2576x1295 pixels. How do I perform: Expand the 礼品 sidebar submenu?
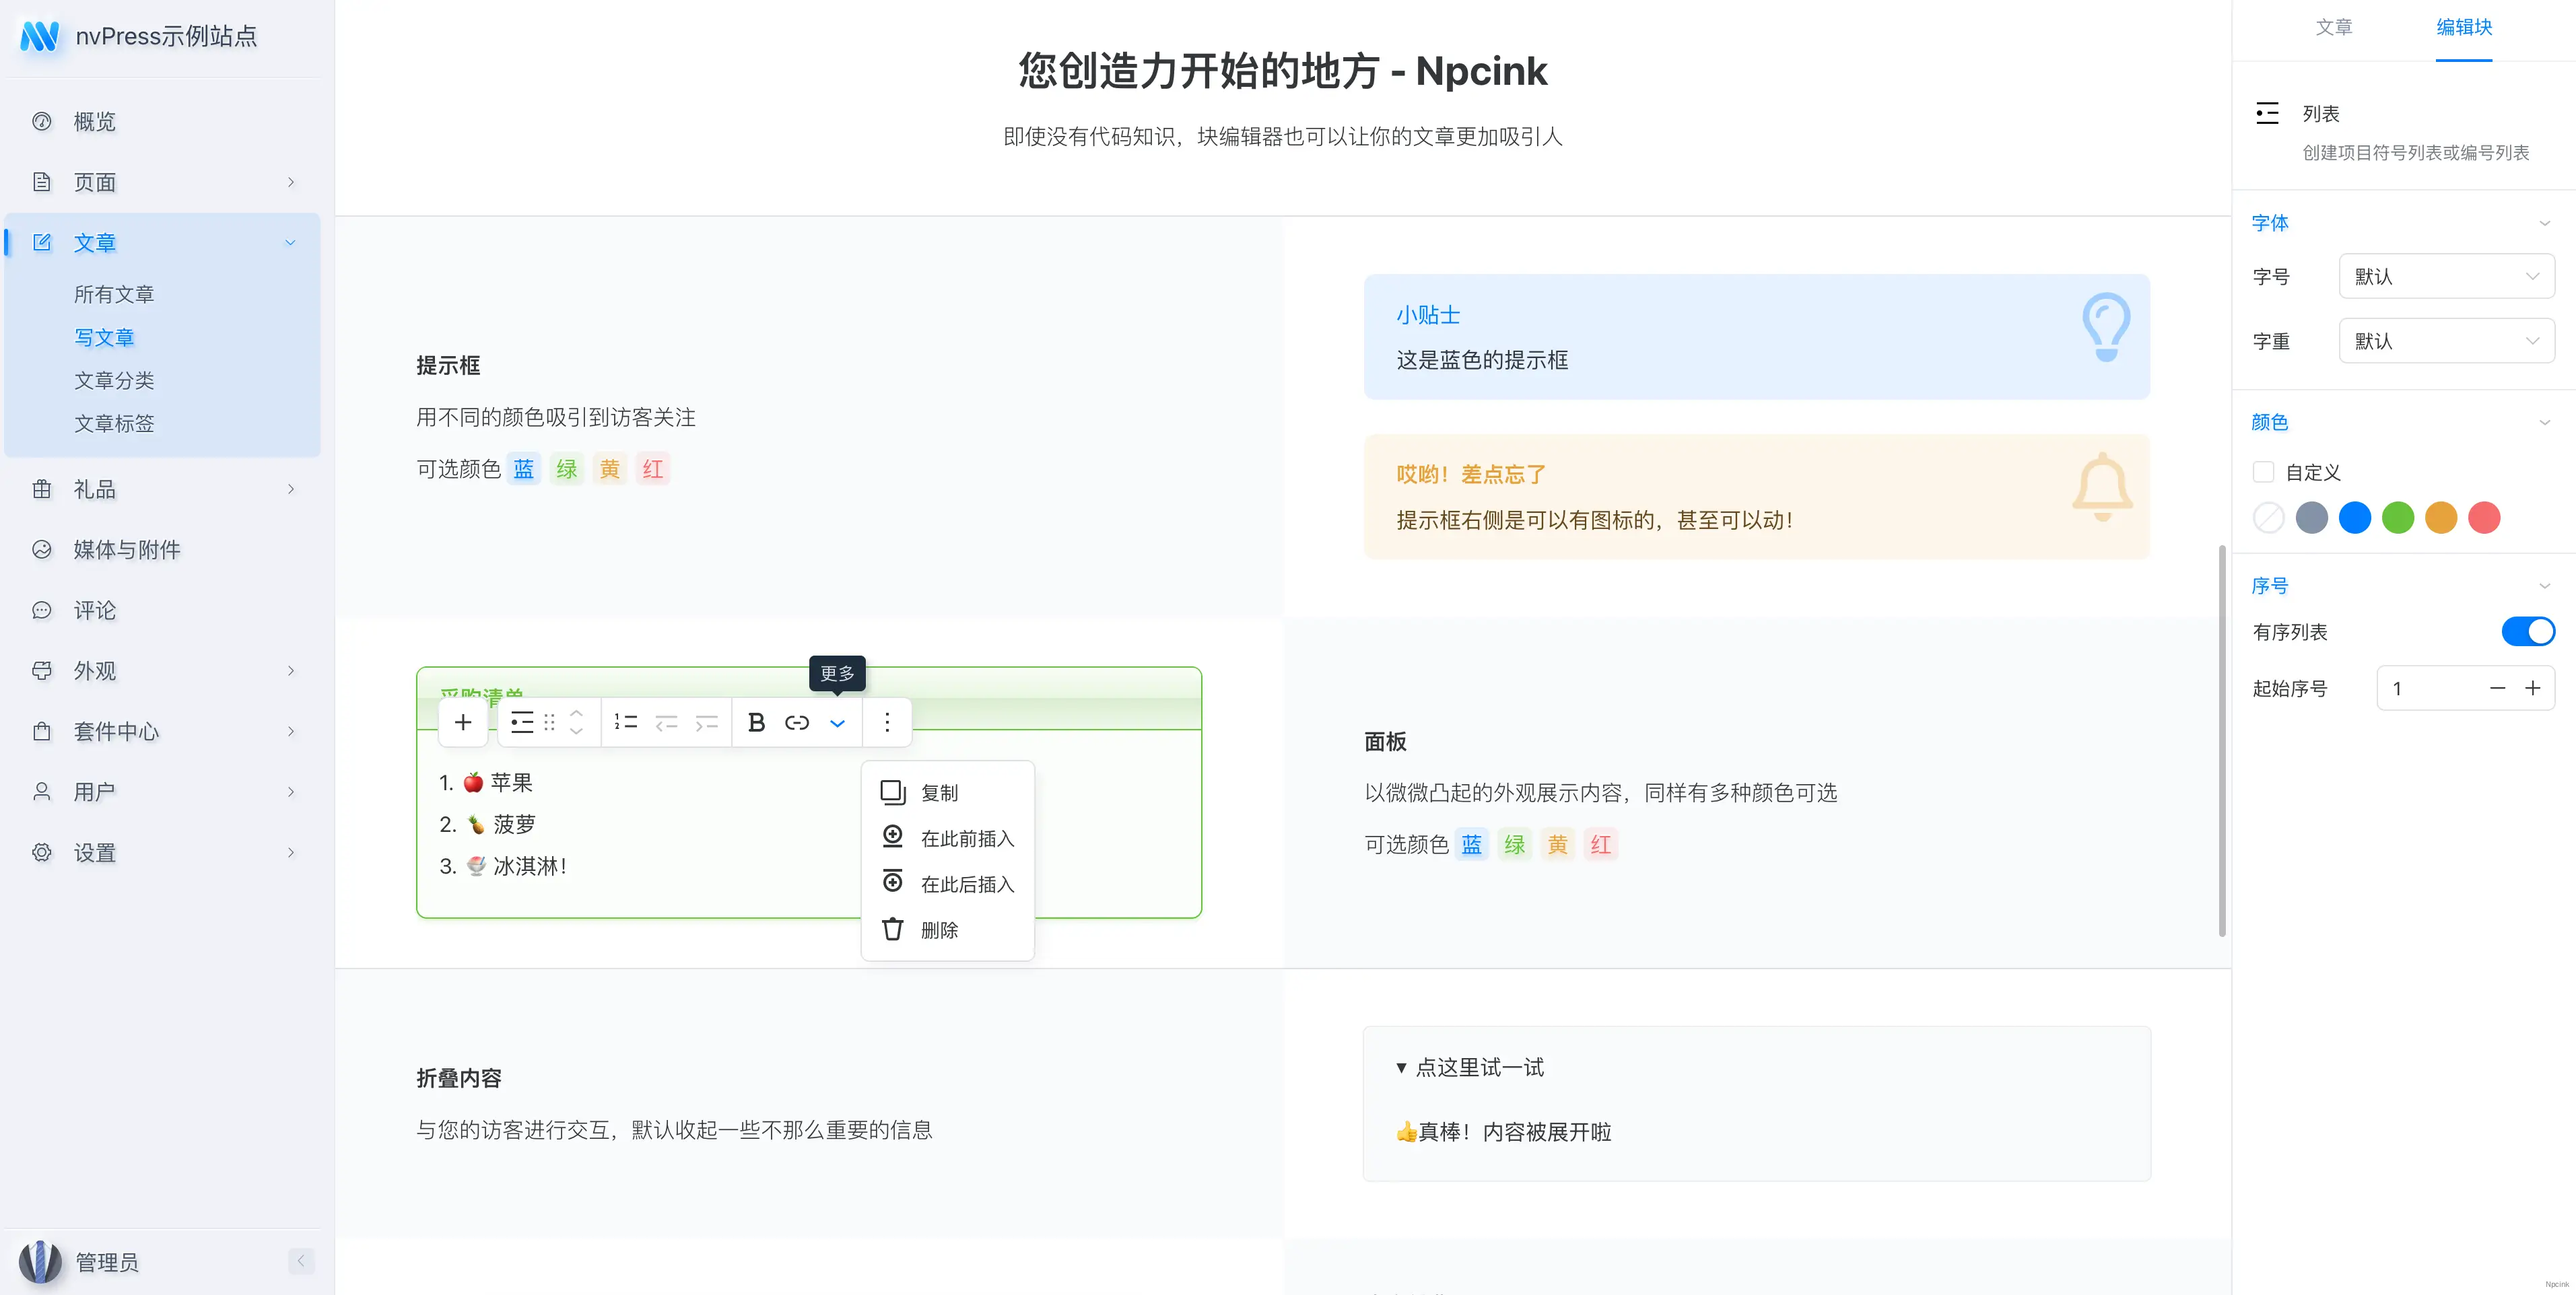coord(291,489)
